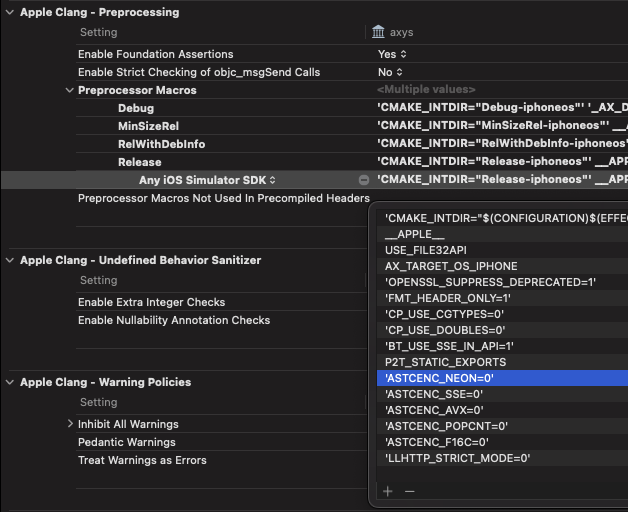Open the Strict Checking objc_msgSend No popup

pyautogui.click(x=390, y=72)
